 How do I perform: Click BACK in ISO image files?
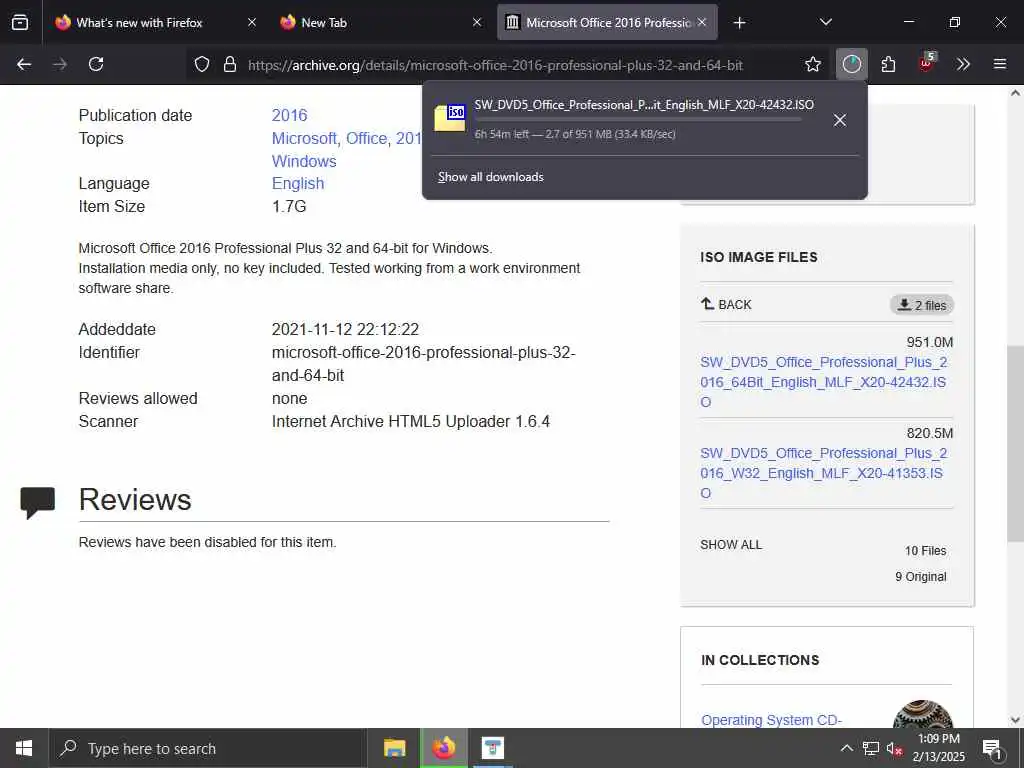726,304
